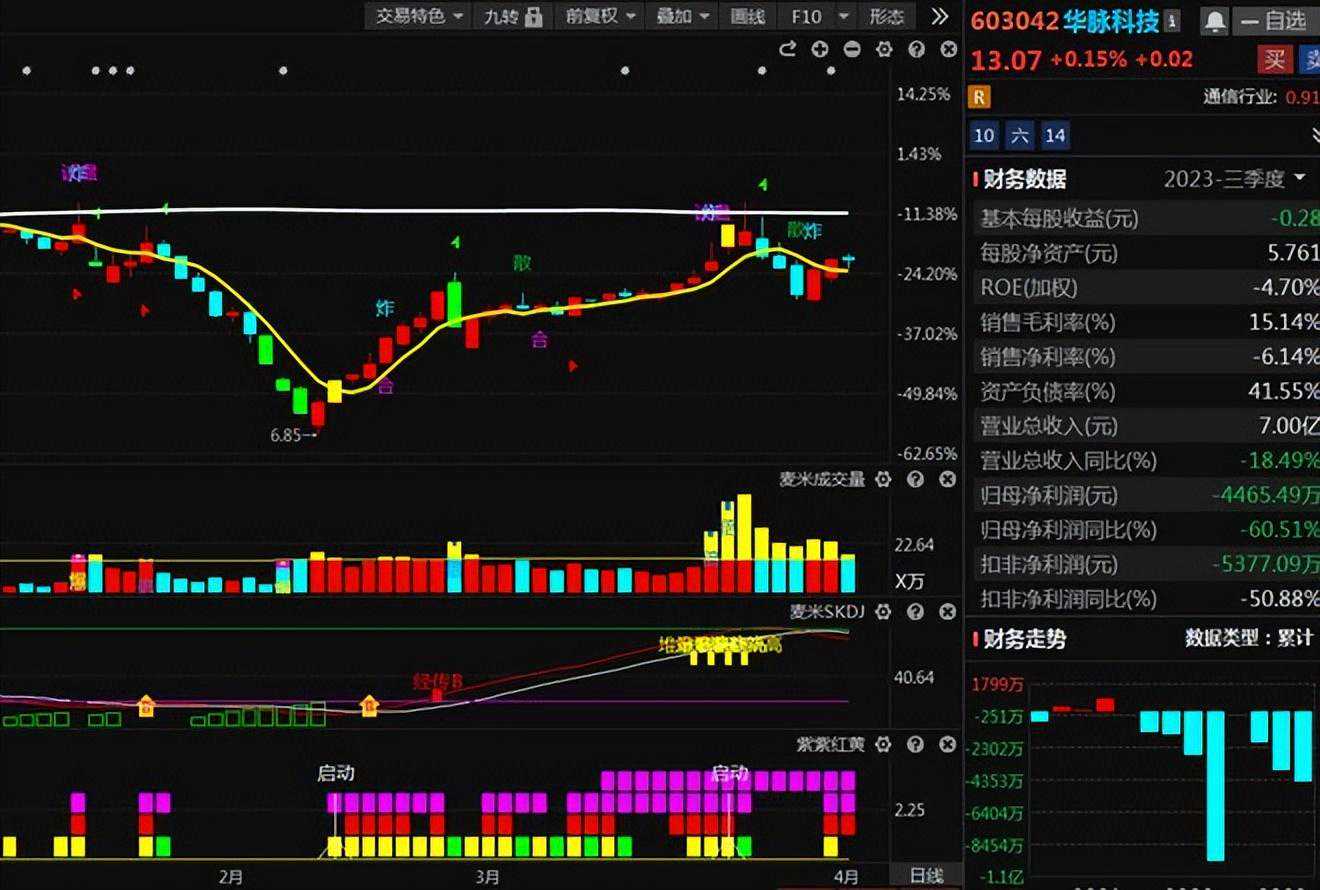Expand the 交易特色 dropdown
Screen dimensions: 1320x890
coord(419,16)
